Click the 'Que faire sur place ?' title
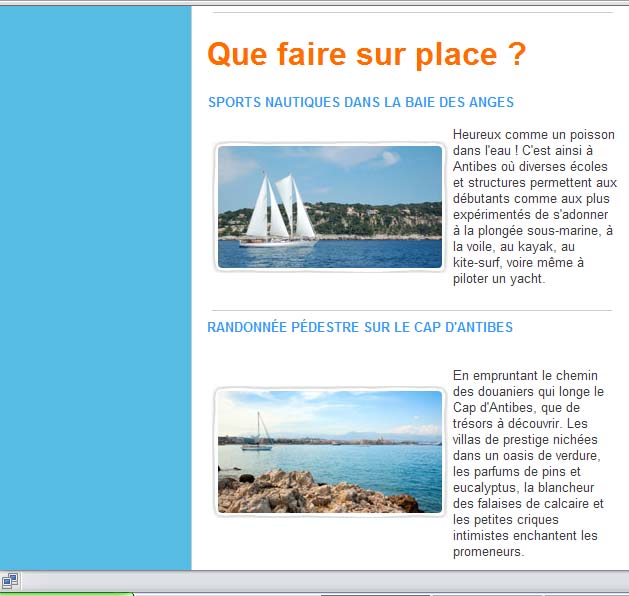Screen dimensions: 629x596 [x=366, y=55]
